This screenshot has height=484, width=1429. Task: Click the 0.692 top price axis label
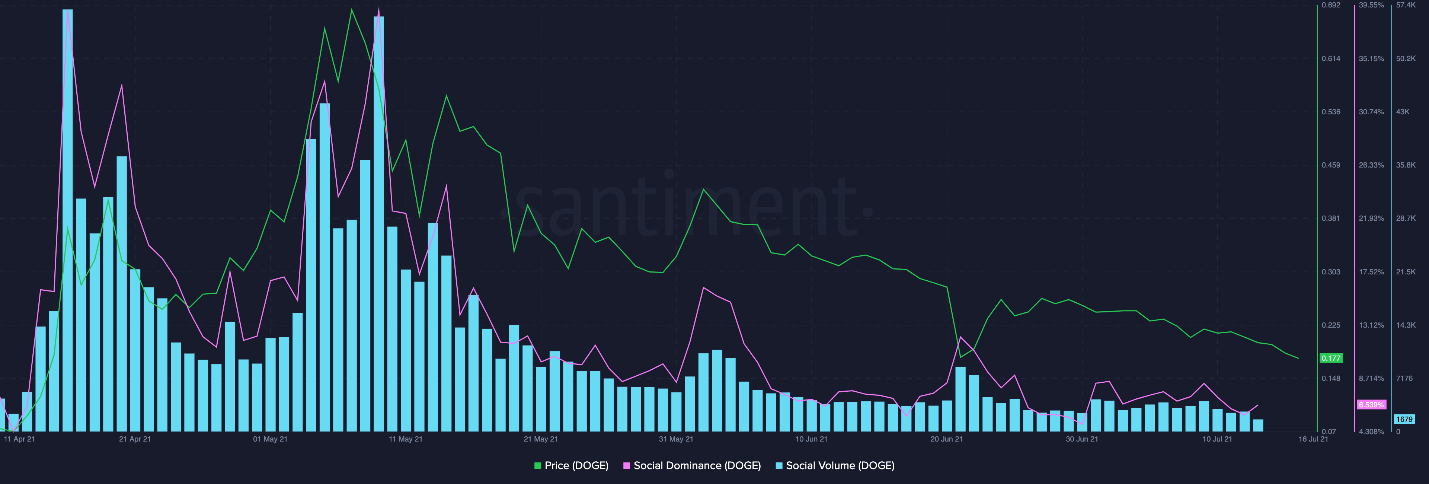pyautogui.click(x=1331, y=5)
